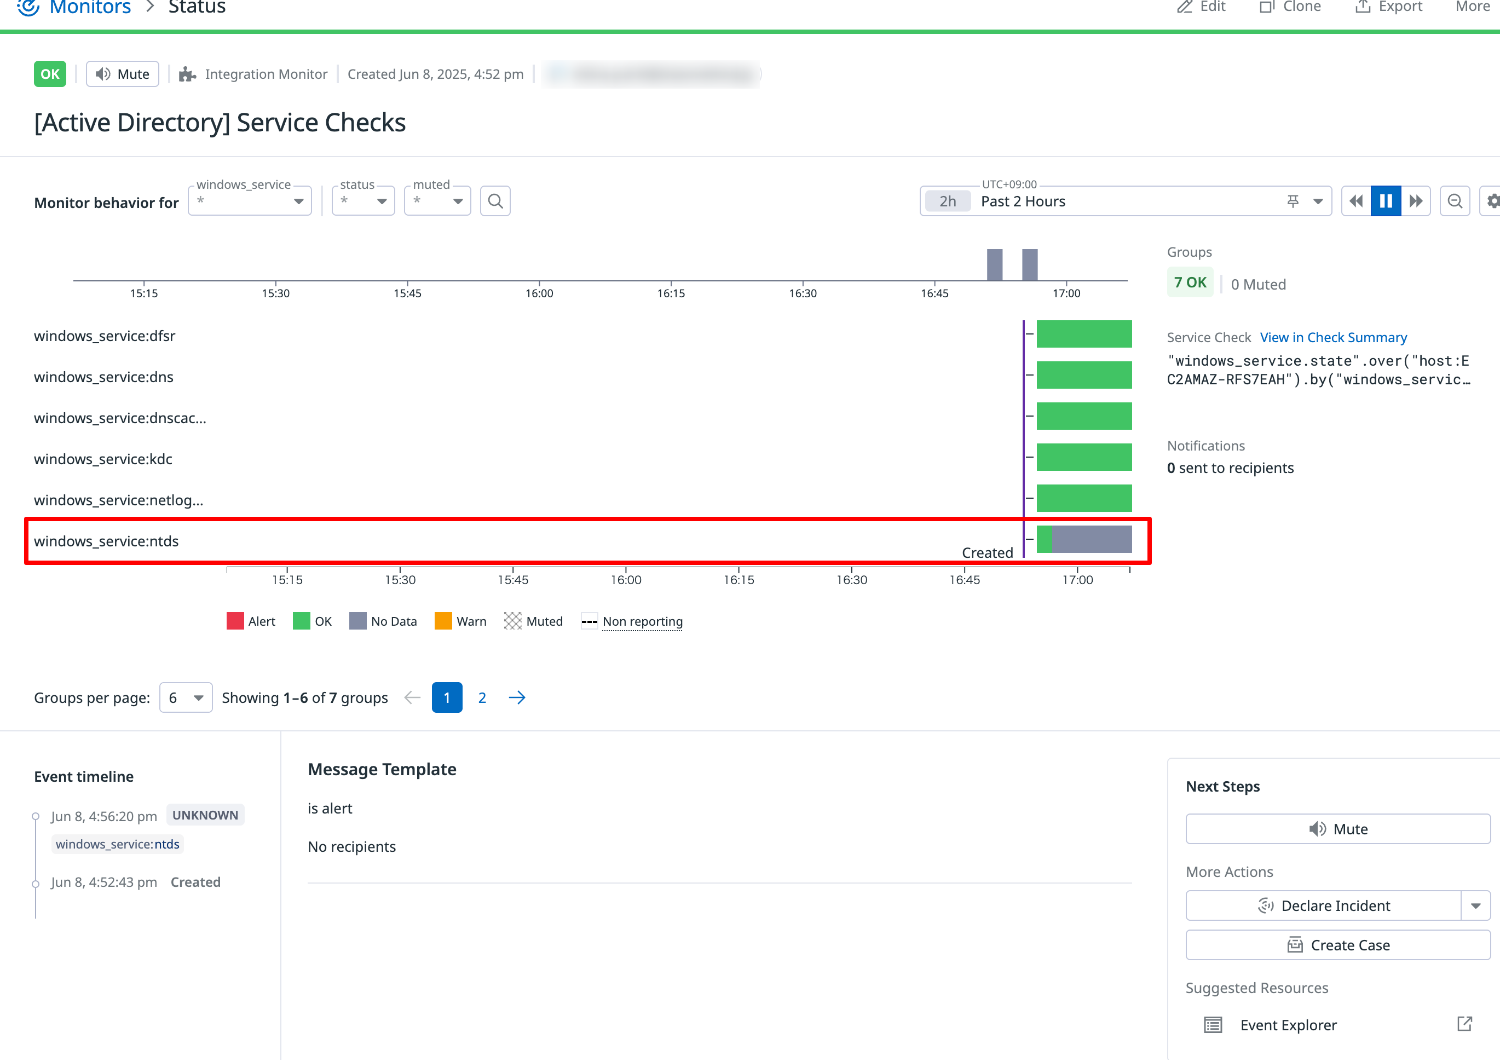Click the windows_service:ntds event tag
Image resolution: width=1500 pixels, height=1060 pixels.
[x=118, y=844]
